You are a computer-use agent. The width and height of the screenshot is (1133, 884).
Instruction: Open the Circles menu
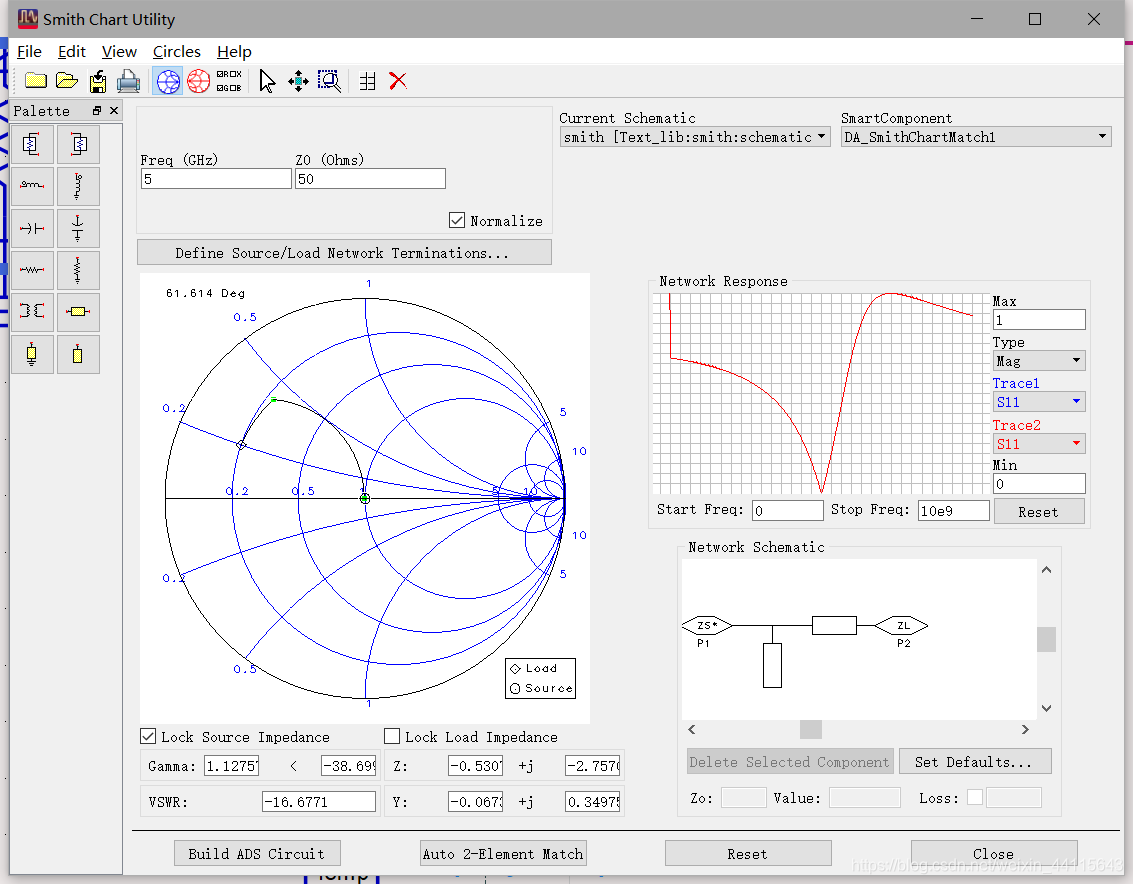click(176, 52)
